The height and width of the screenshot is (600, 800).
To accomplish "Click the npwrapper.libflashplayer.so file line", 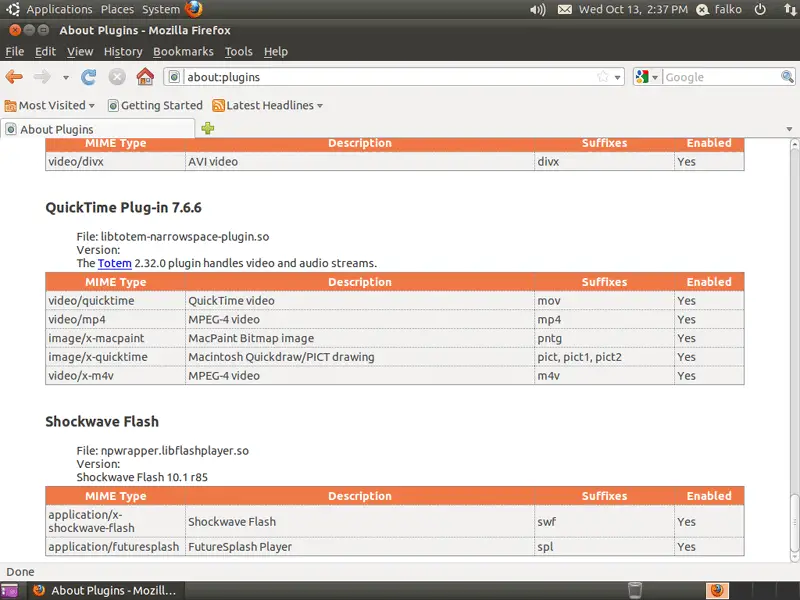I will (163, 451).
